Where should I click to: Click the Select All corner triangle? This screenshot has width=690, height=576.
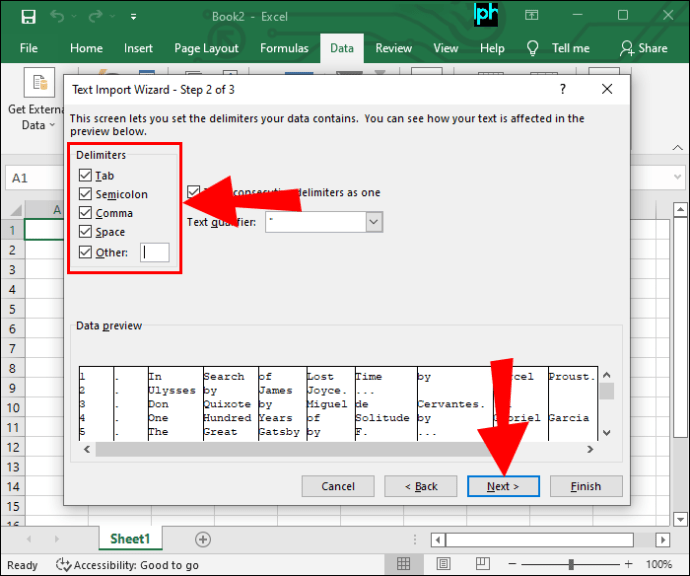pos(15,210)
